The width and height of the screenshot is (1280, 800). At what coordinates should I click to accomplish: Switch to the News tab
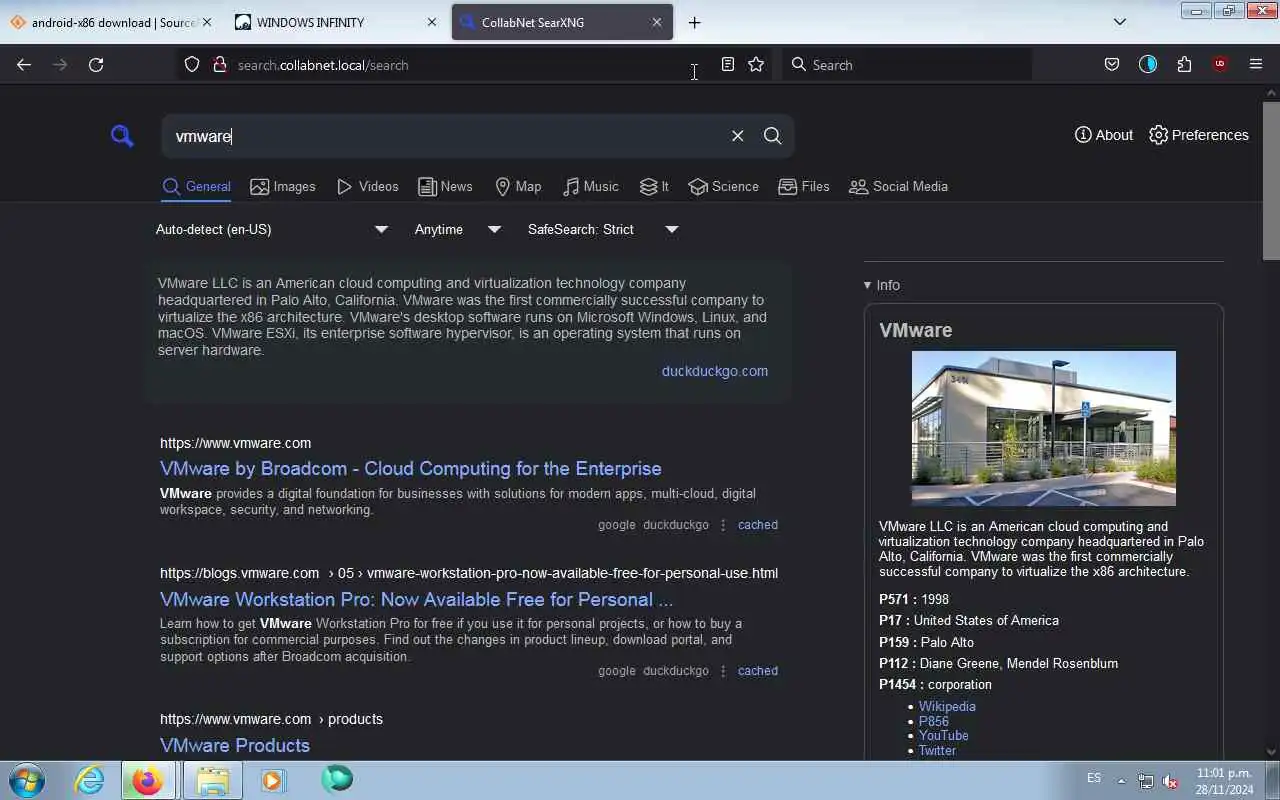click(445, 187)
